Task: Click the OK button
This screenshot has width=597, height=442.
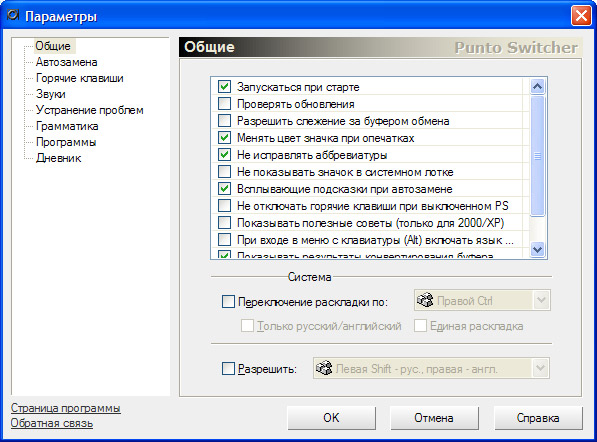Action: point(331,418)
